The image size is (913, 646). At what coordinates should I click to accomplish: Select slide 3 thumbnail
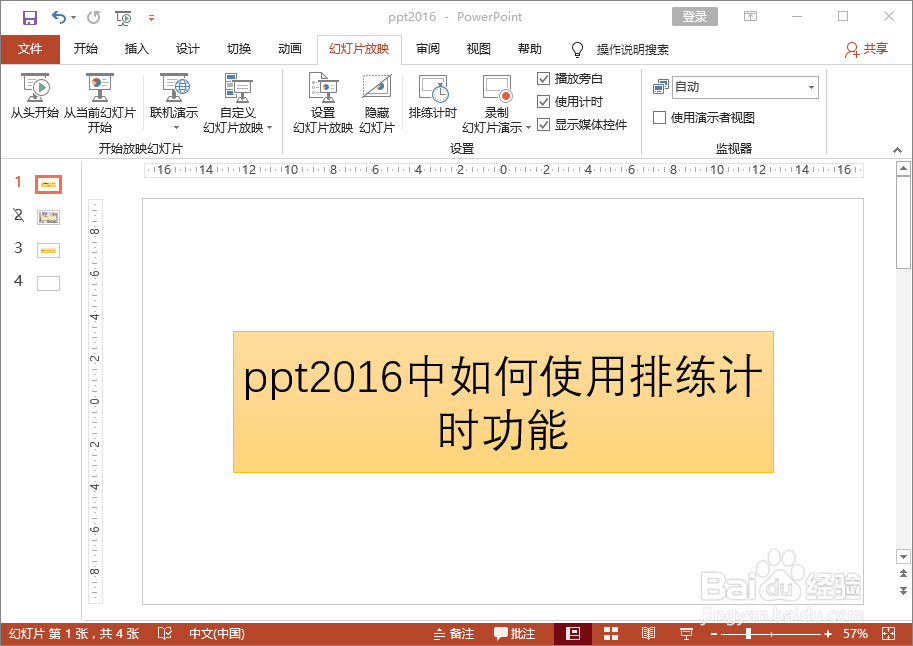(48, 250)
